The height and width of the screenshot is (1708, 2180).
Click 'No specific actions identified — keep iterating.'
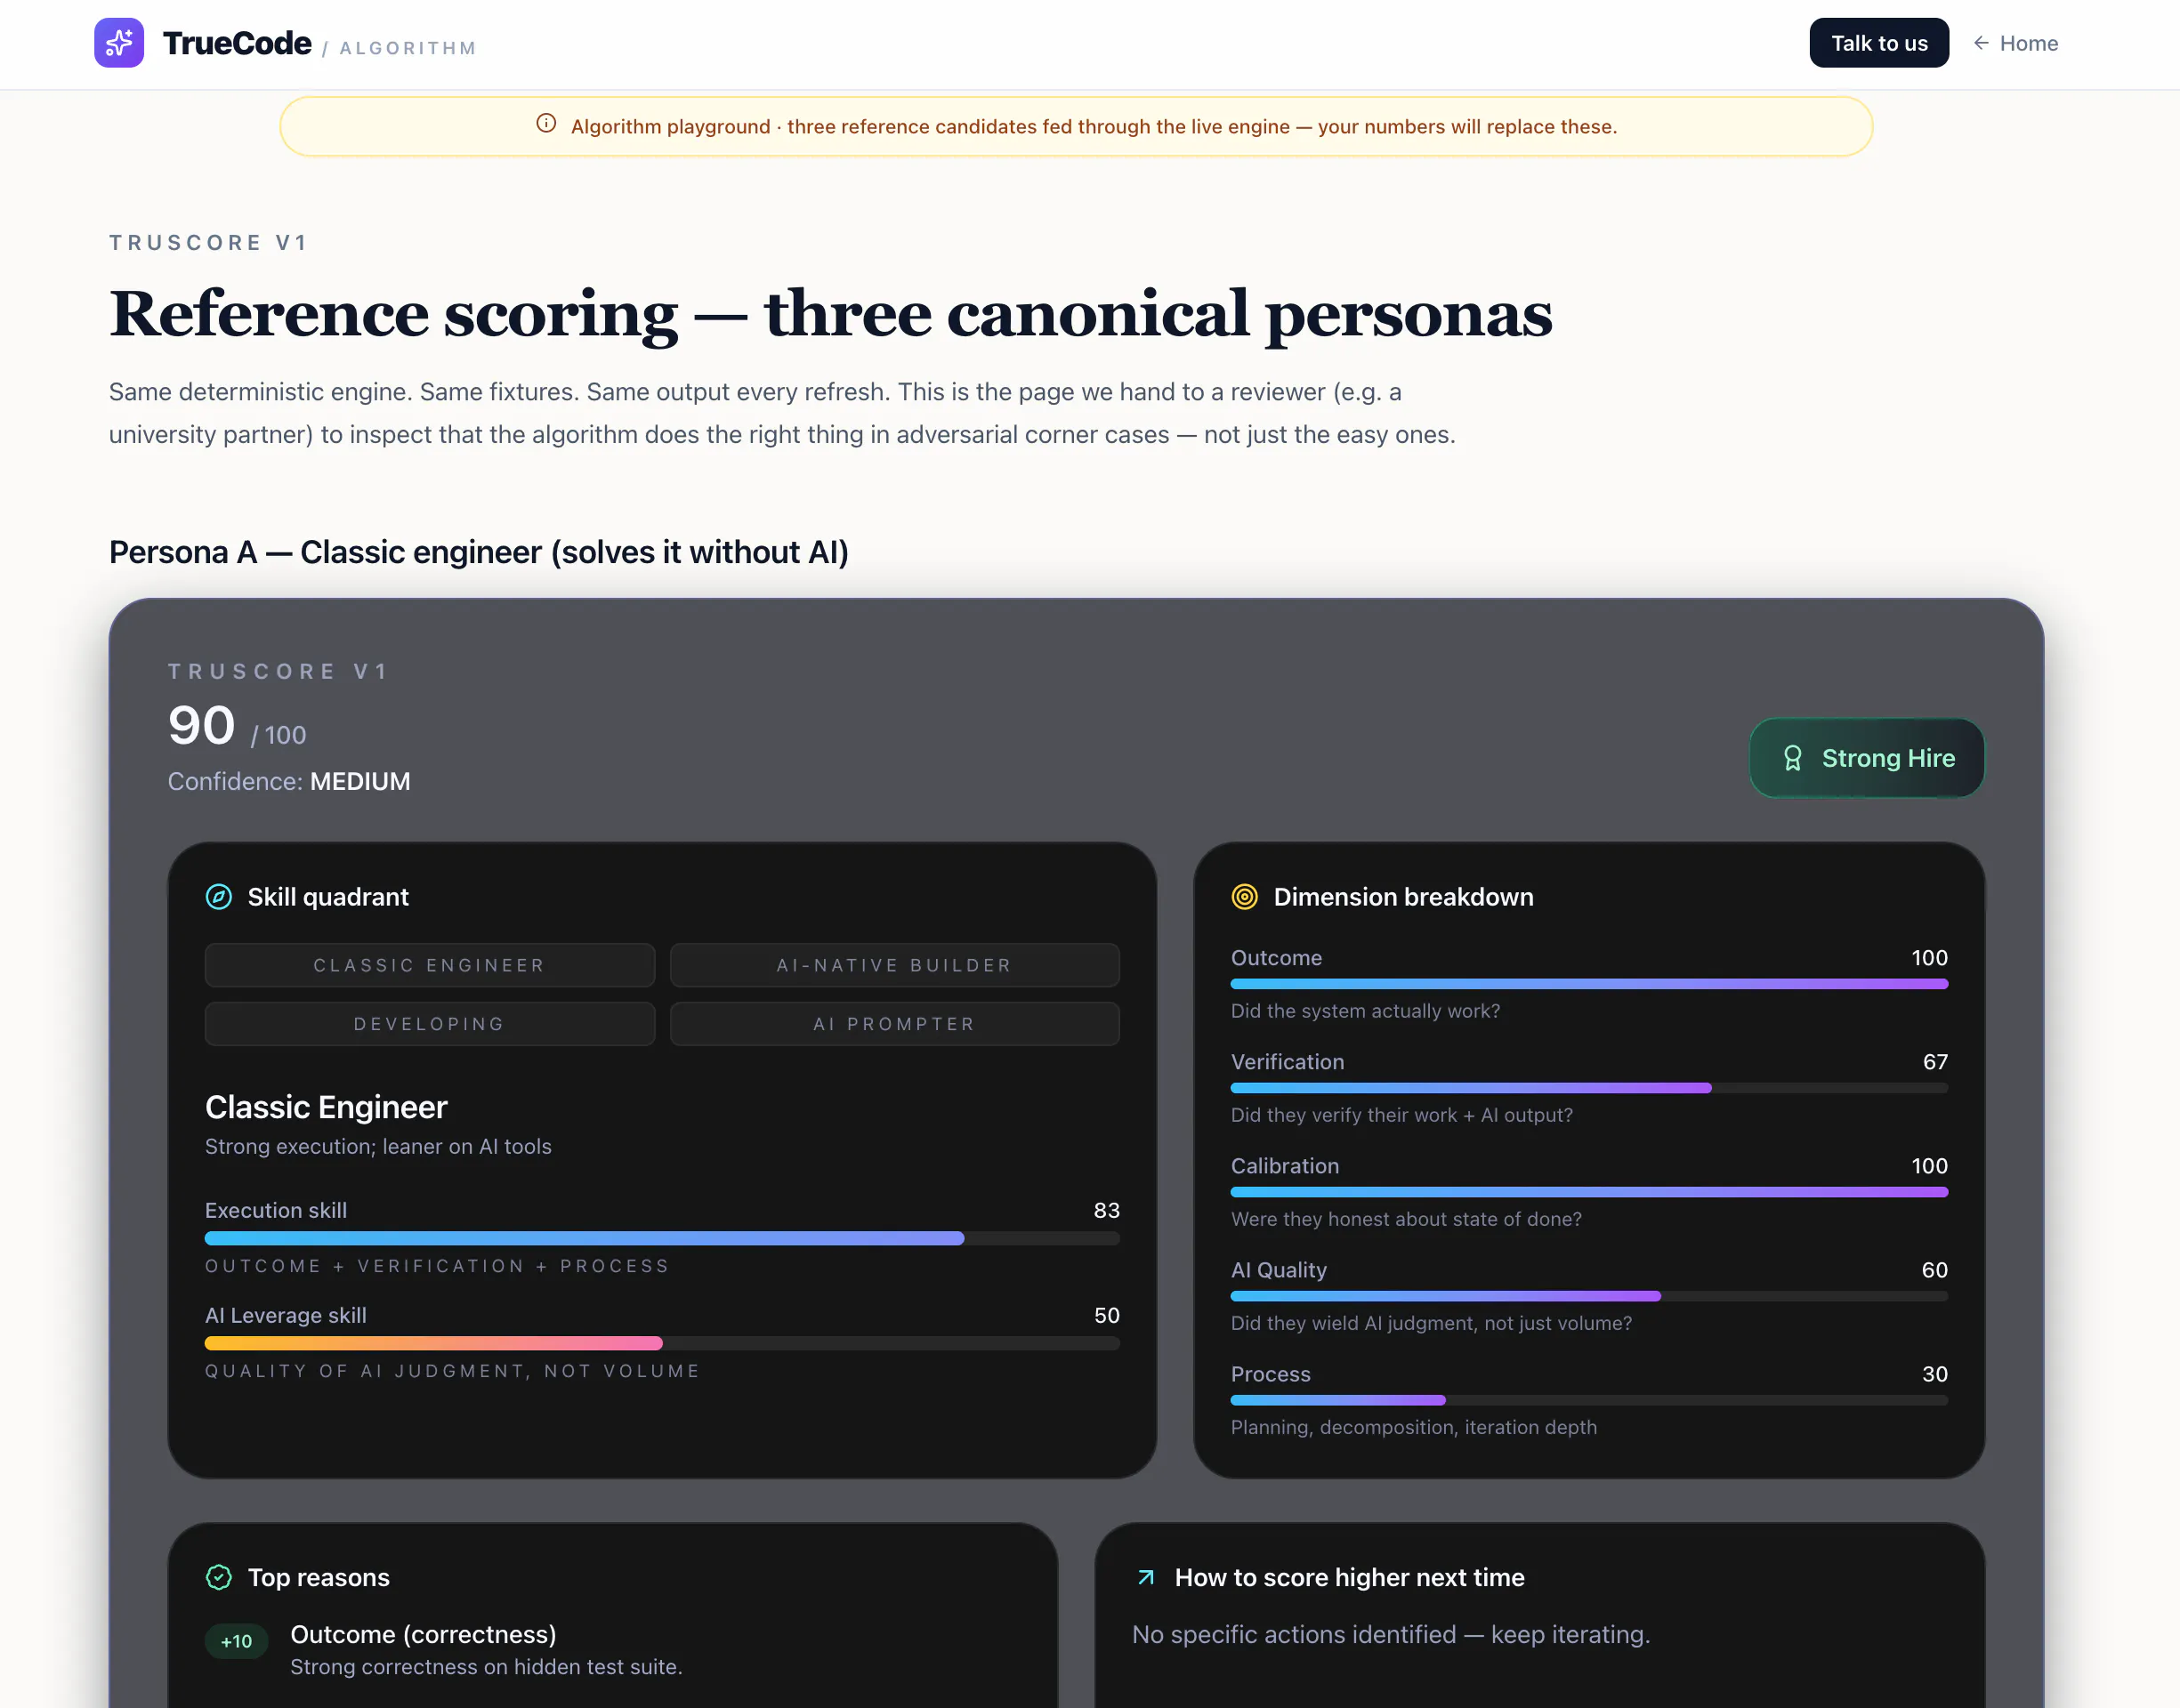pyautogui.click(x=1391, y=1634)
